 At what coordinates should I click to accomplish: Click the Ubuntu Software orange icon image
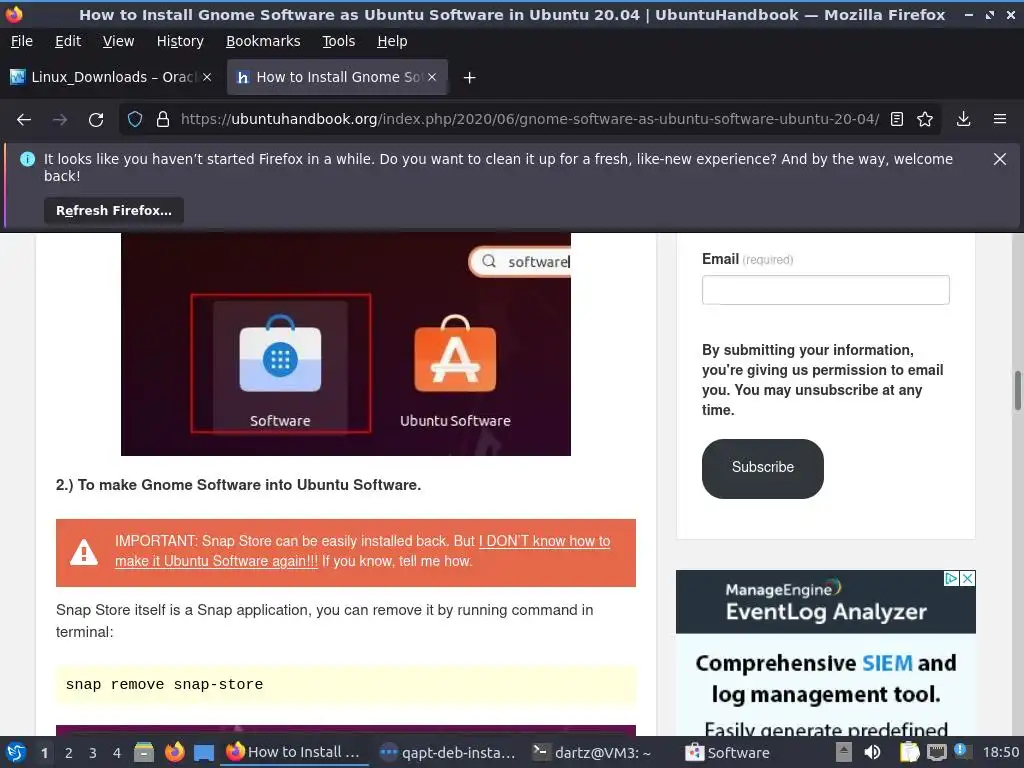click(455, 355)
